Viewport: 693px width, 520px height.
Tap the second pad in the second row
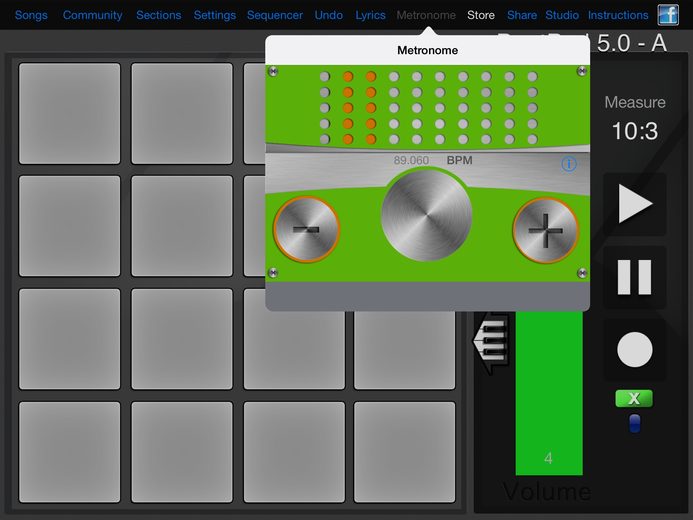[182, 226]
